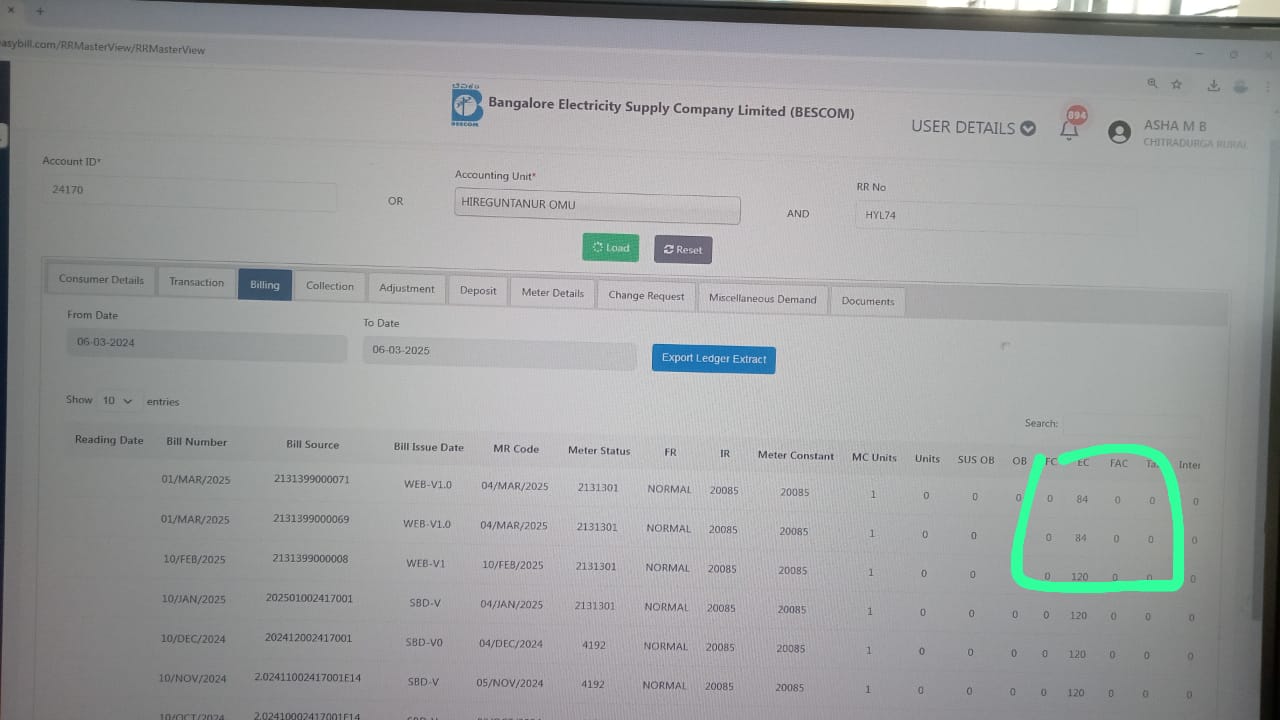Viewport: 1280px width, 720px height.
Task: Open the Collection tab
Action: tap(330, 286)
